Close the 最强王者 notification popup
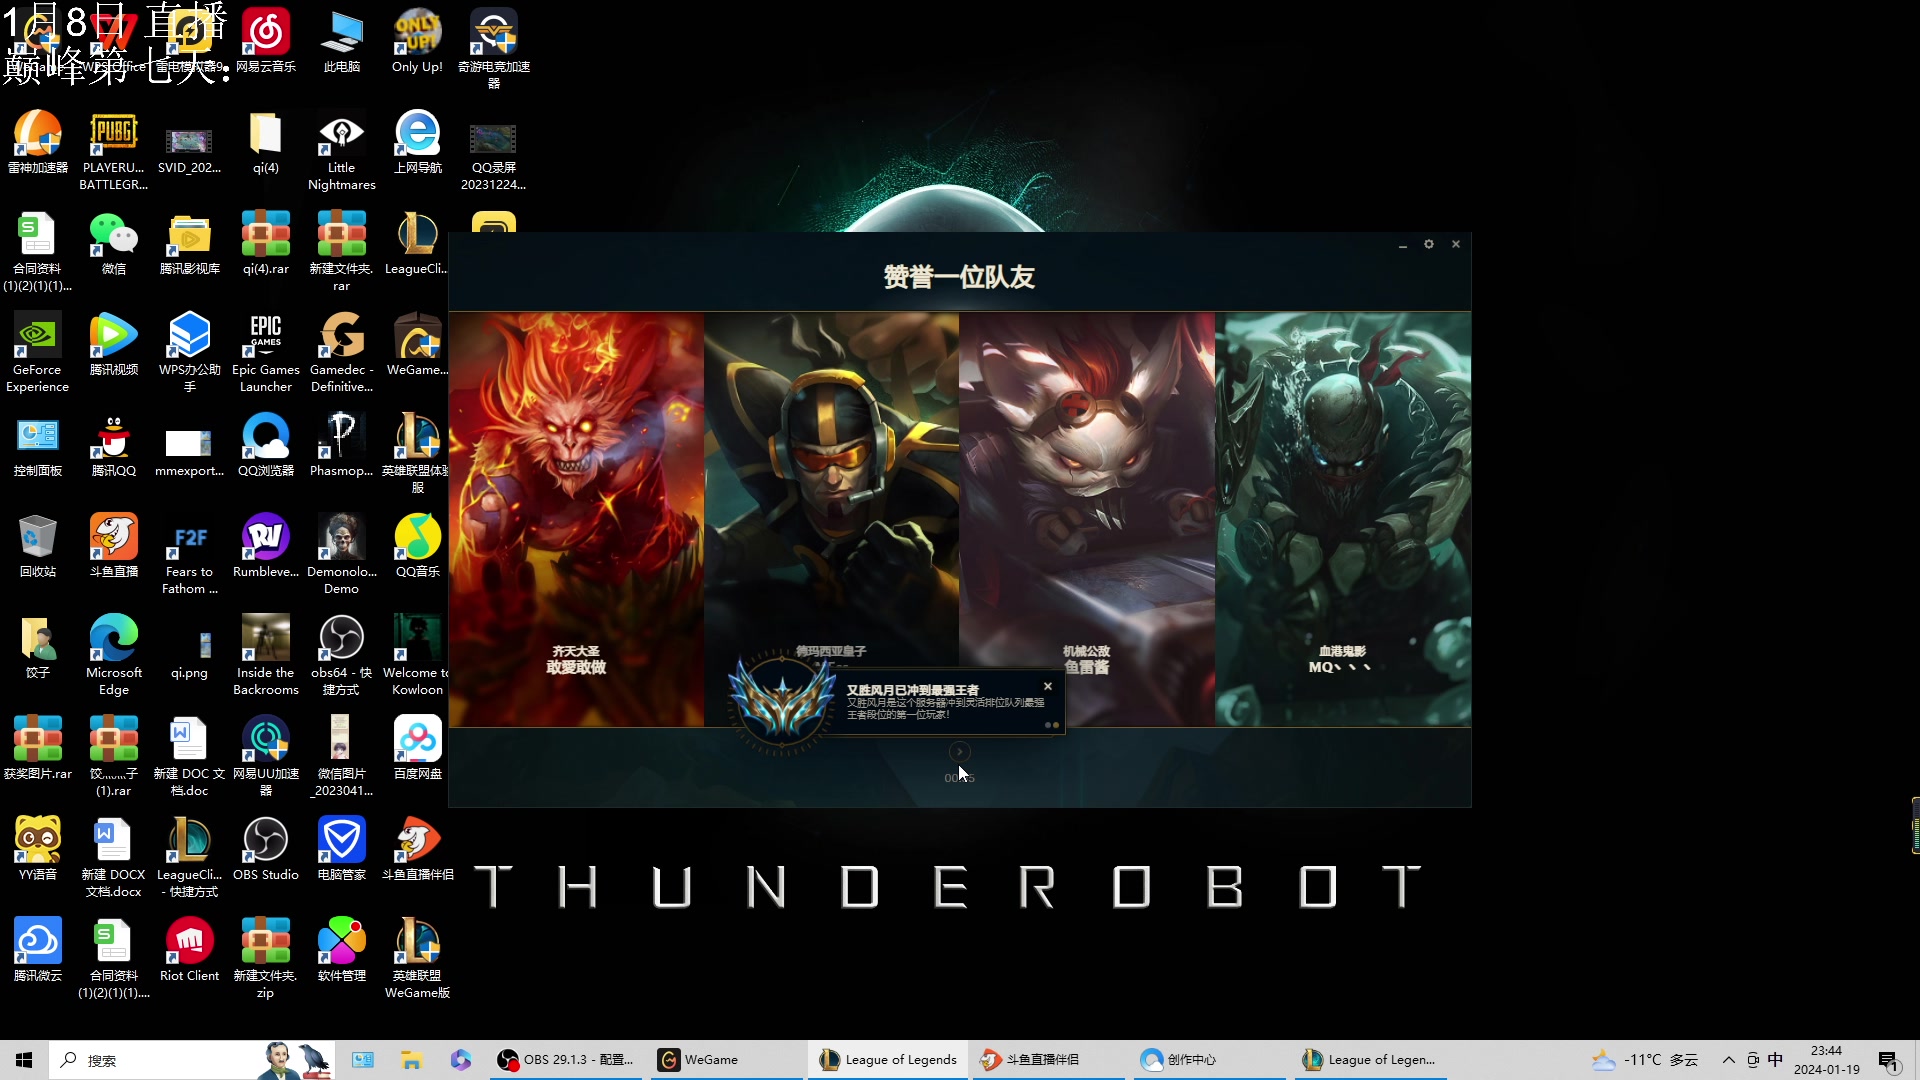This screenshot has height=1080, width=1920. click(1048, 686)
